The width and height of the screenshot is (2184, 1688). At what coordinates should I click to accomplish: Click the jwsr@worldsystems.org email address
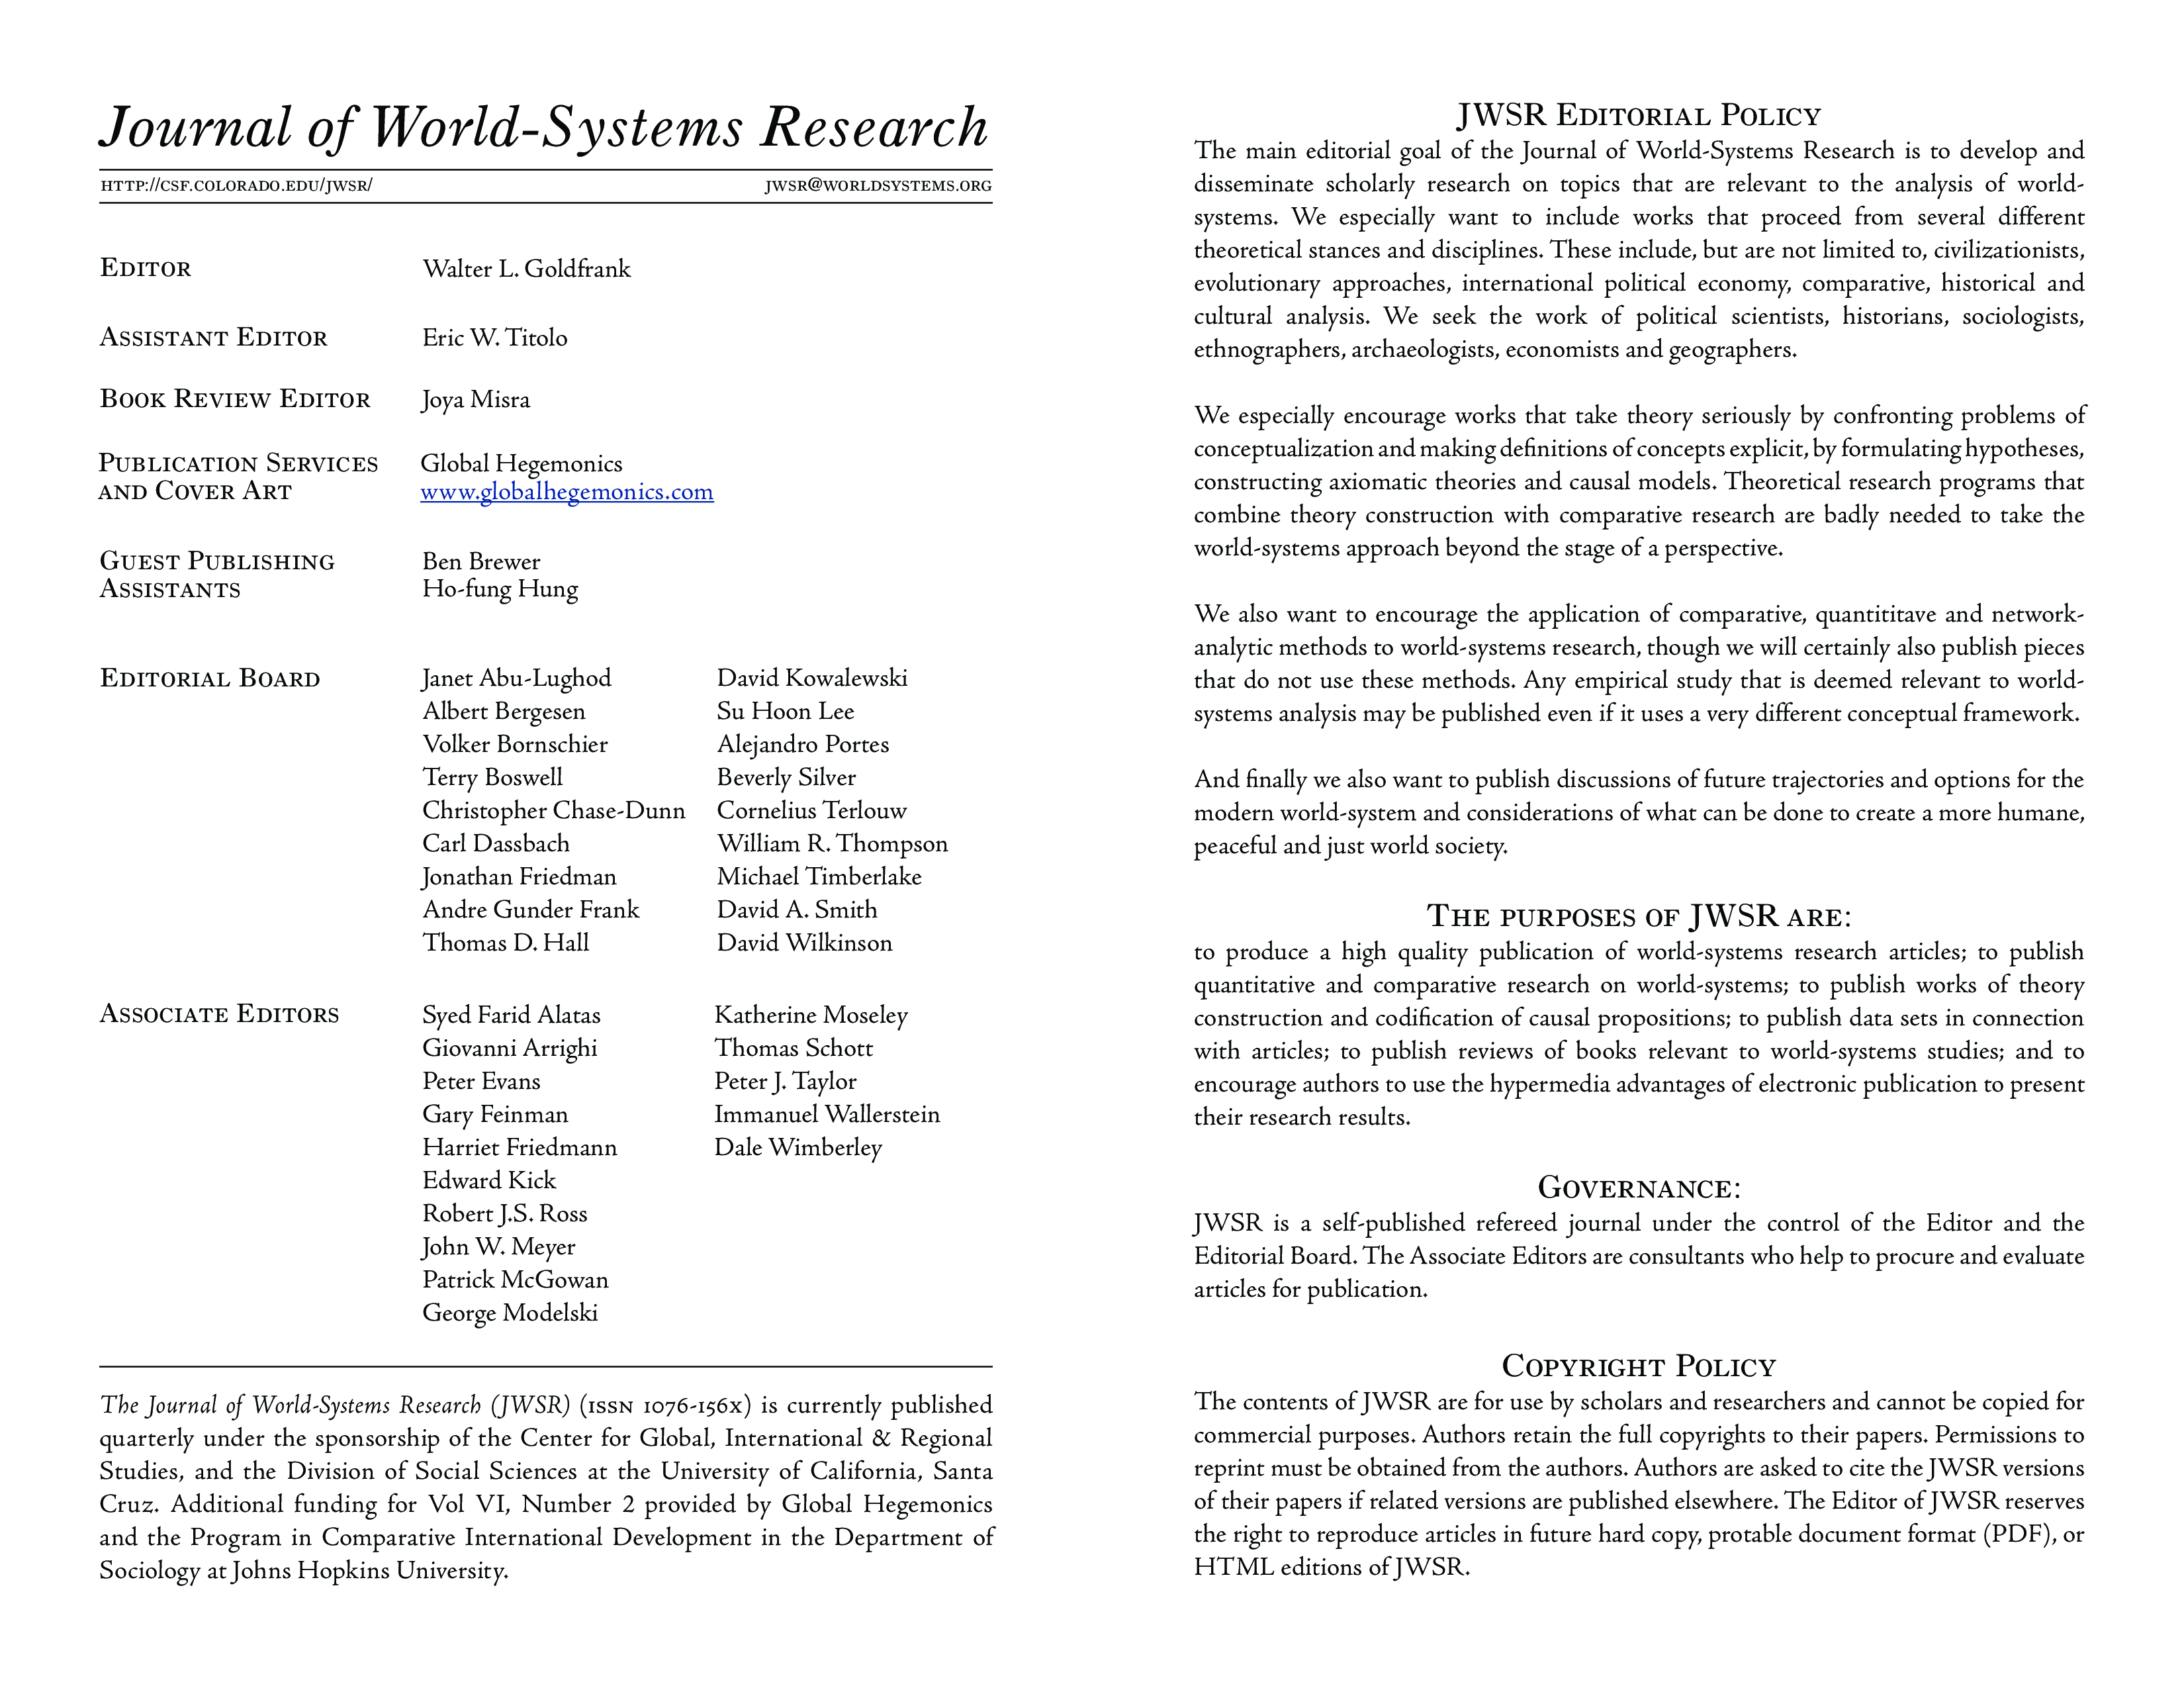(878, 186)
